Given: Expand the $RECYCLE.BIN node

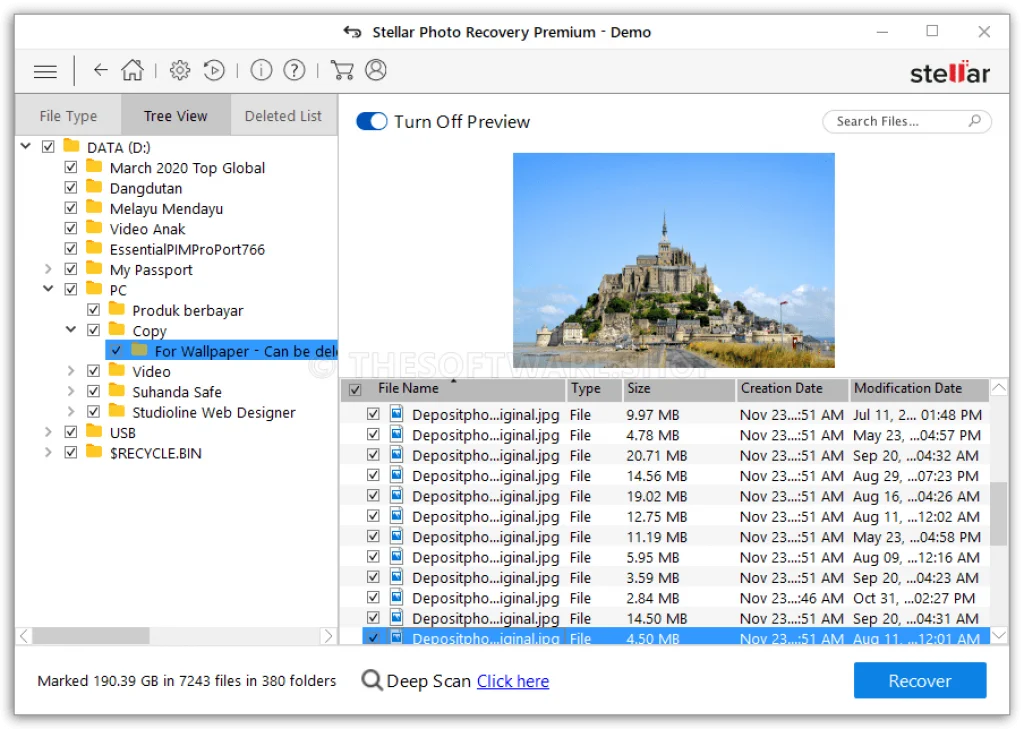Looking at the screenshot, I should 48,452.
